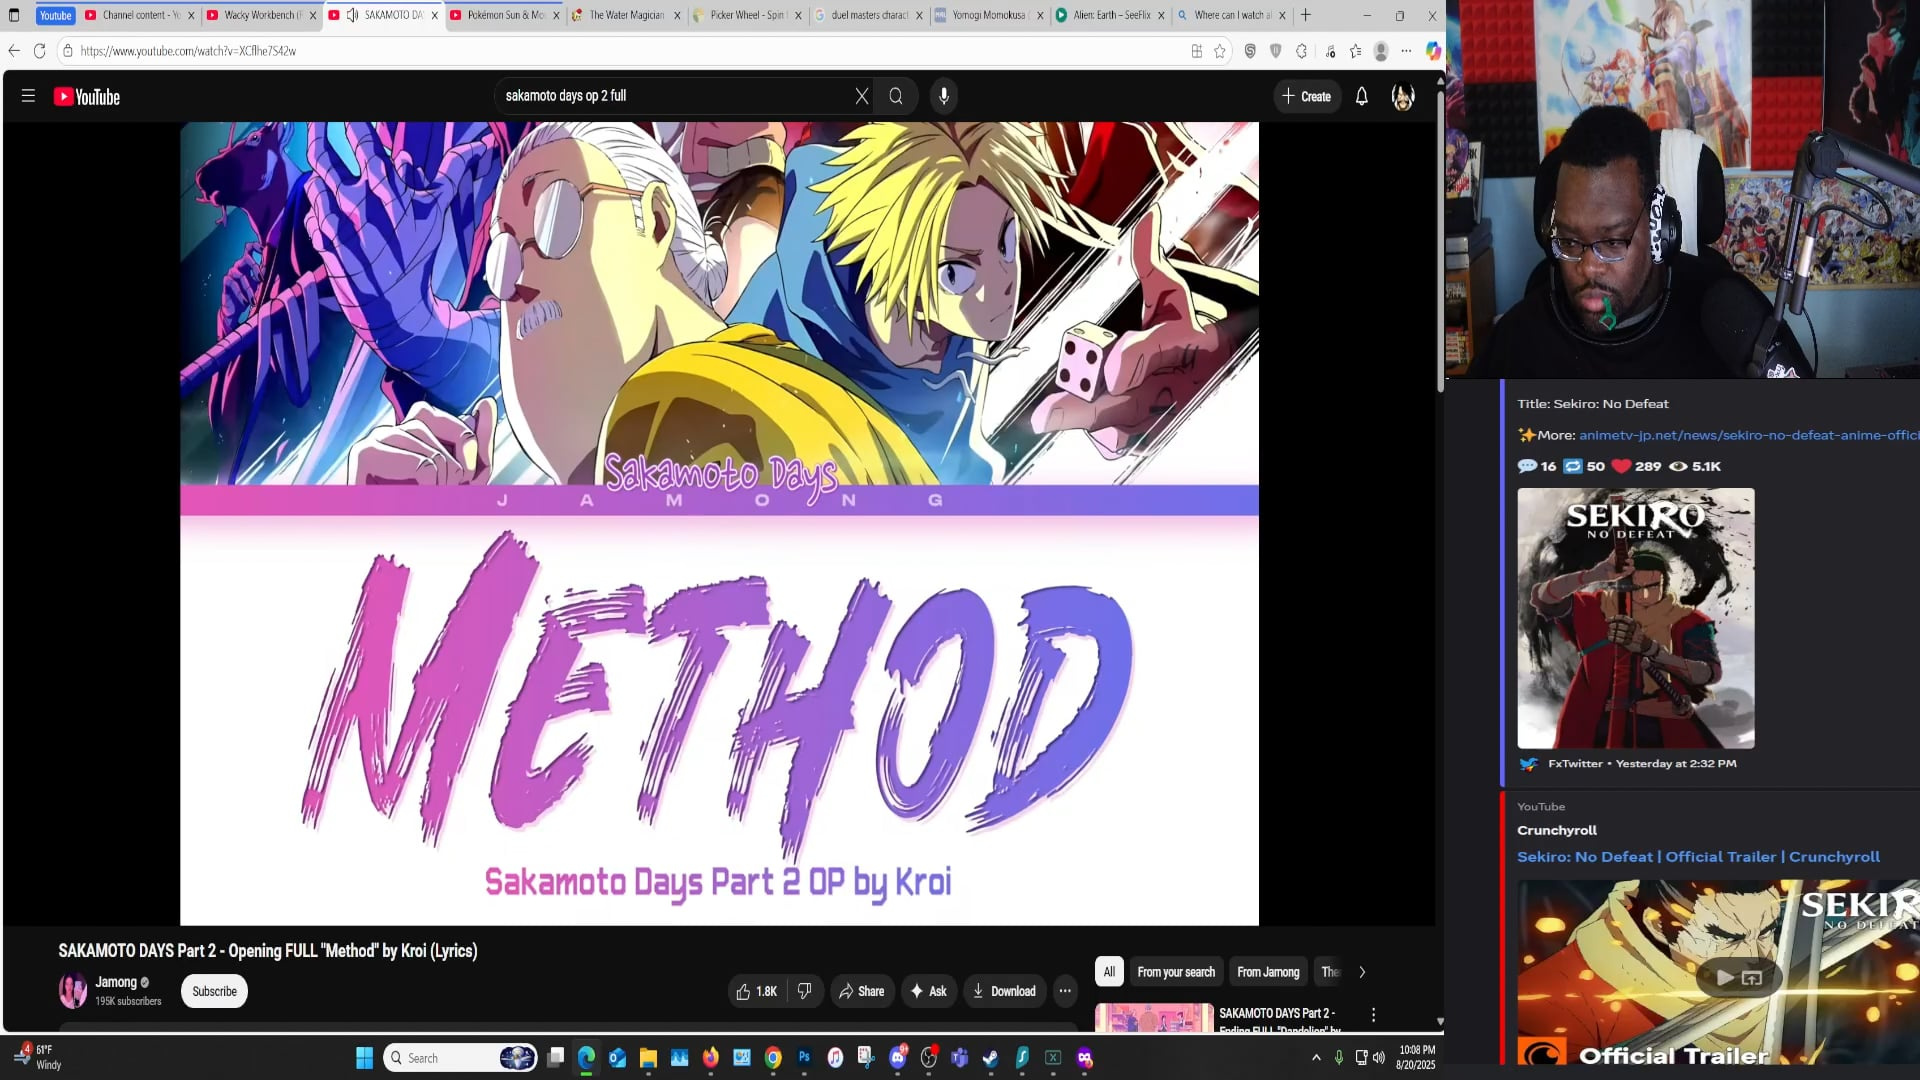This screenshot has height=1080, width=1920.
Task: Show hidden system tray icons
Action: (1316, 1058)
